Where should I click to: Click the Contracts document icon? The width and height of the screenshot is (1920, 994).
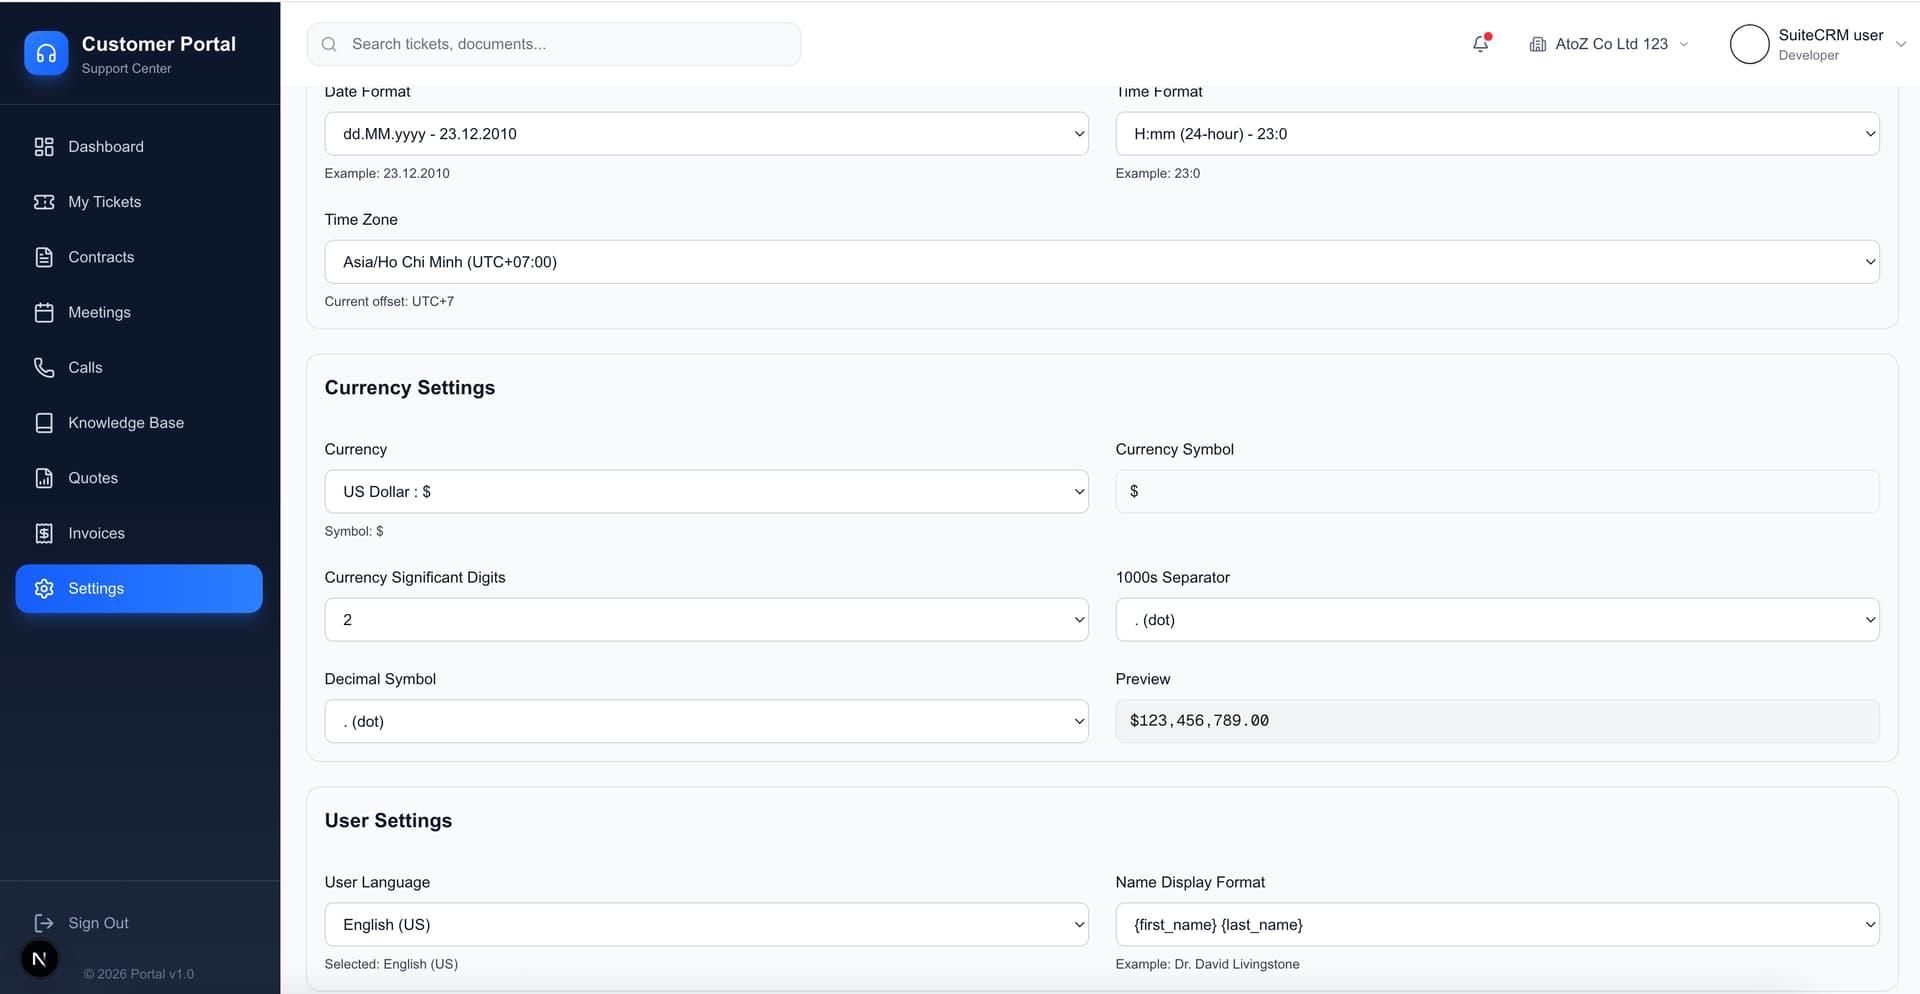44,257
